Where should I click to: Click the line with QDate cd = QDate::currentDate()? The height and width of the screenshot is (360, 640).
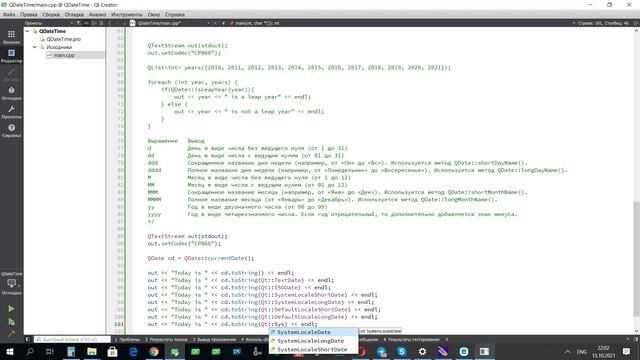pyautogui.click(x=201, y=258)
